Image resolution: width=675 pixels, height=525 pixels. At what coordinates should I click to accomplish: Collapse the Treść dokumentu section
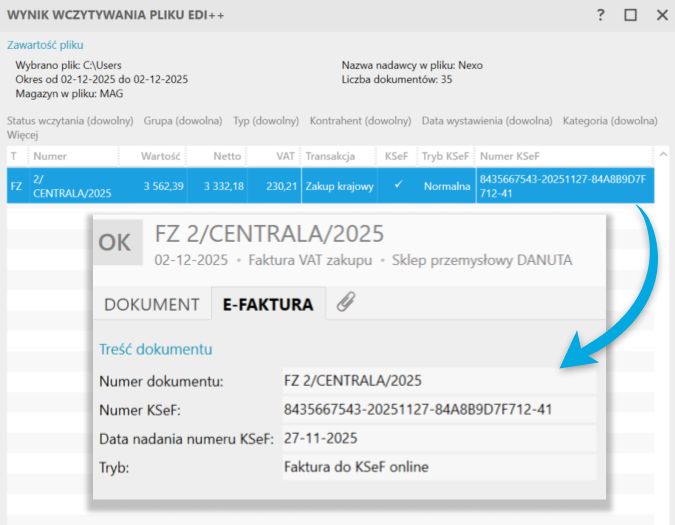[x=155, y=349]
